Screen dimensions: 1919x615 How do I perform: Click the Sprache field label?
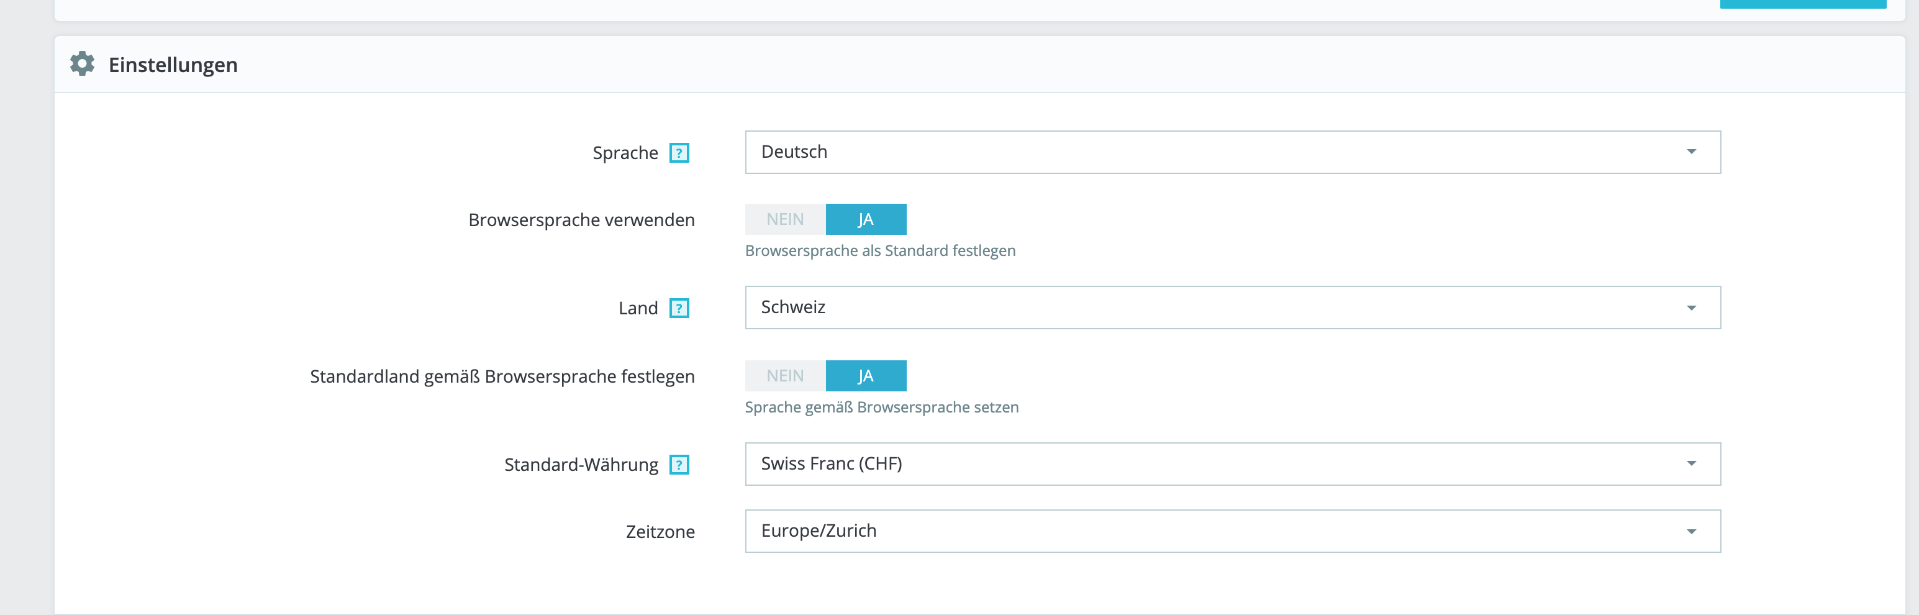pos(625,153)
